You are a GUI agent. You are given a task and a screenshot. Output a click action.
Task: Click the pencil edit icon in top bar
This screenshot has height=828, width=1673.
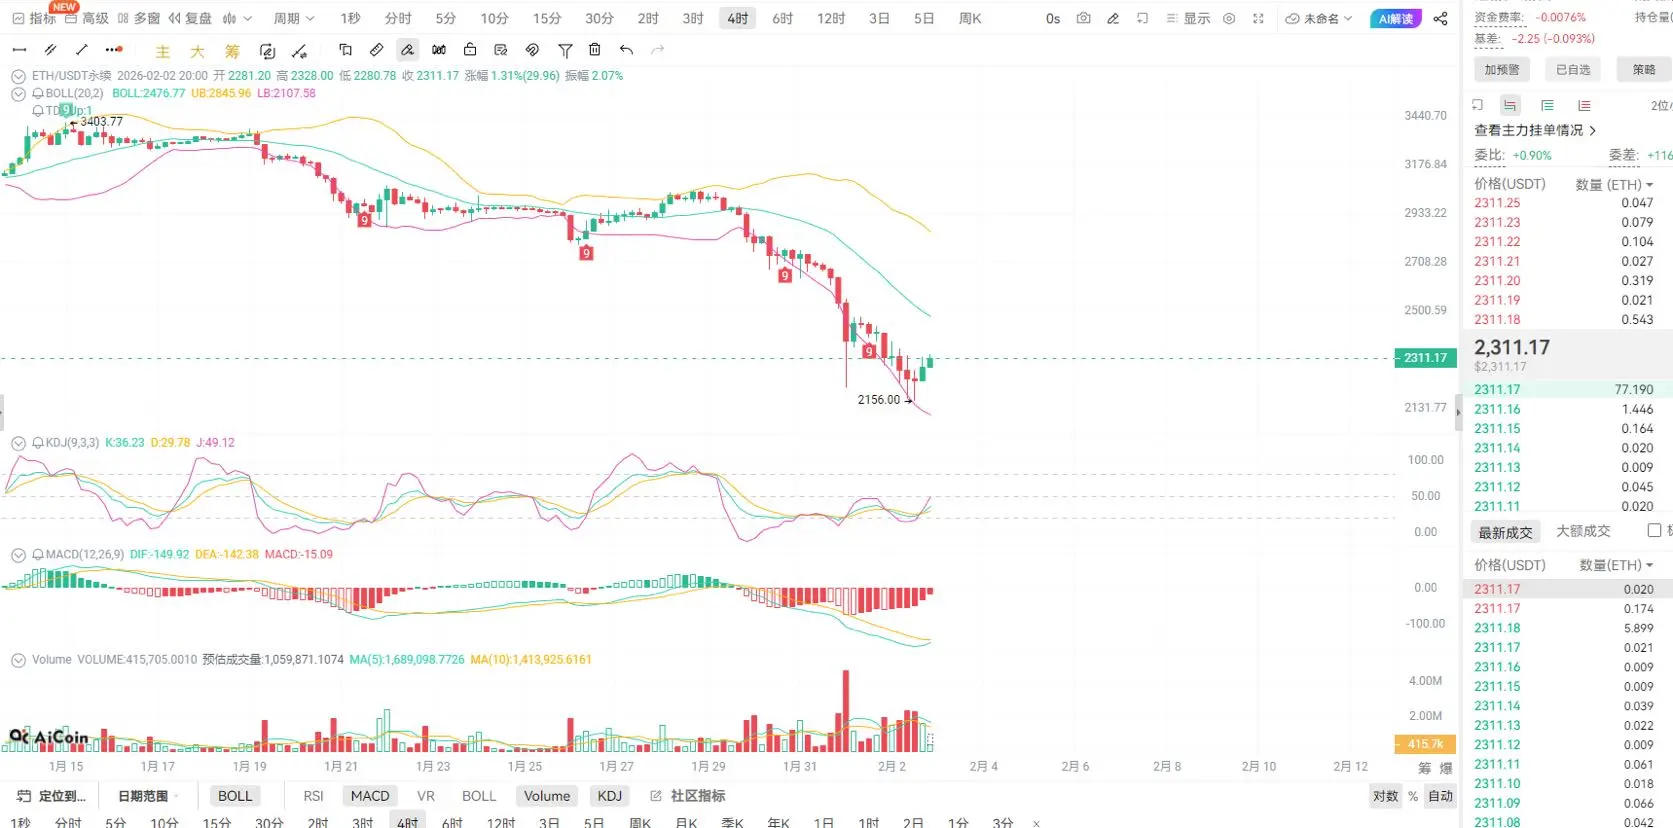(x=1113, y=18)
